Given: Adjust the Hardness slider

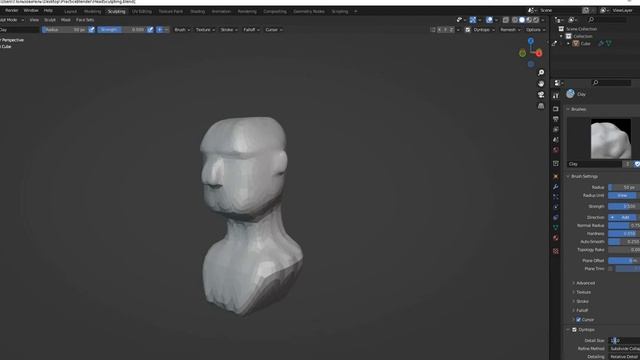Looking at the screenshot, I should pyautogui.click(x=624, y=233).
